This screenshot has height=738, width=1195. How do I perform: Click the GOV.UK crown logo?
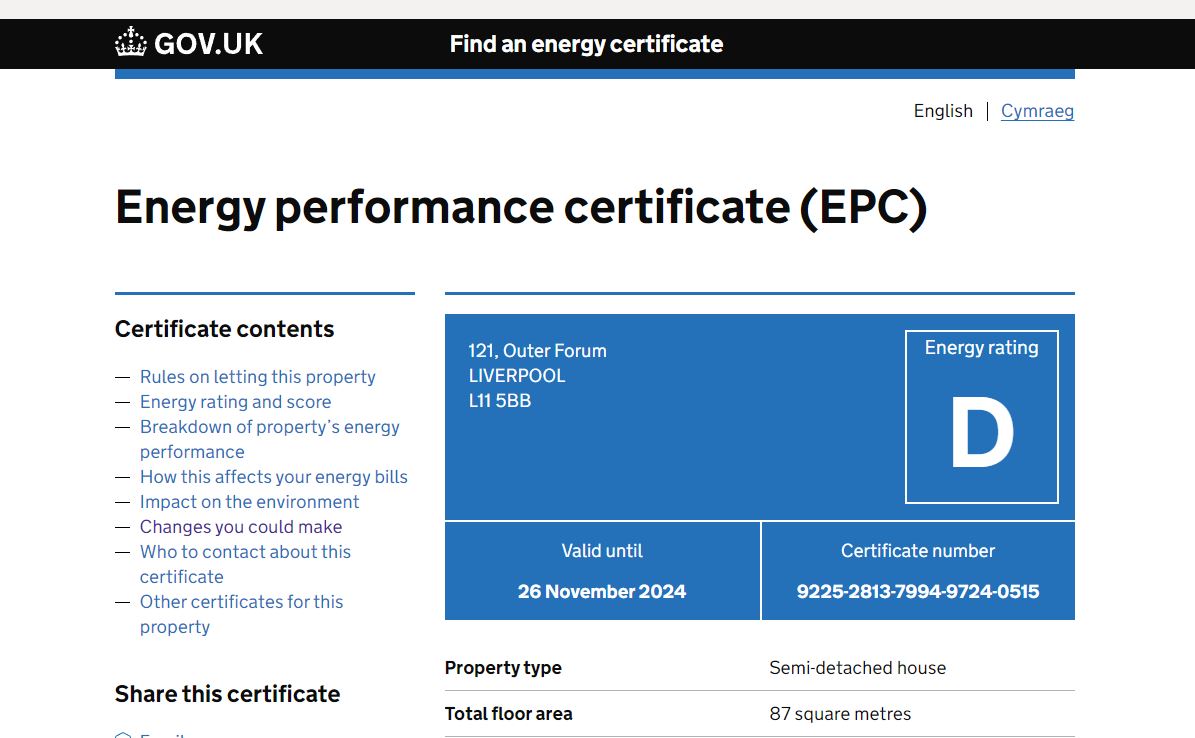128,43
